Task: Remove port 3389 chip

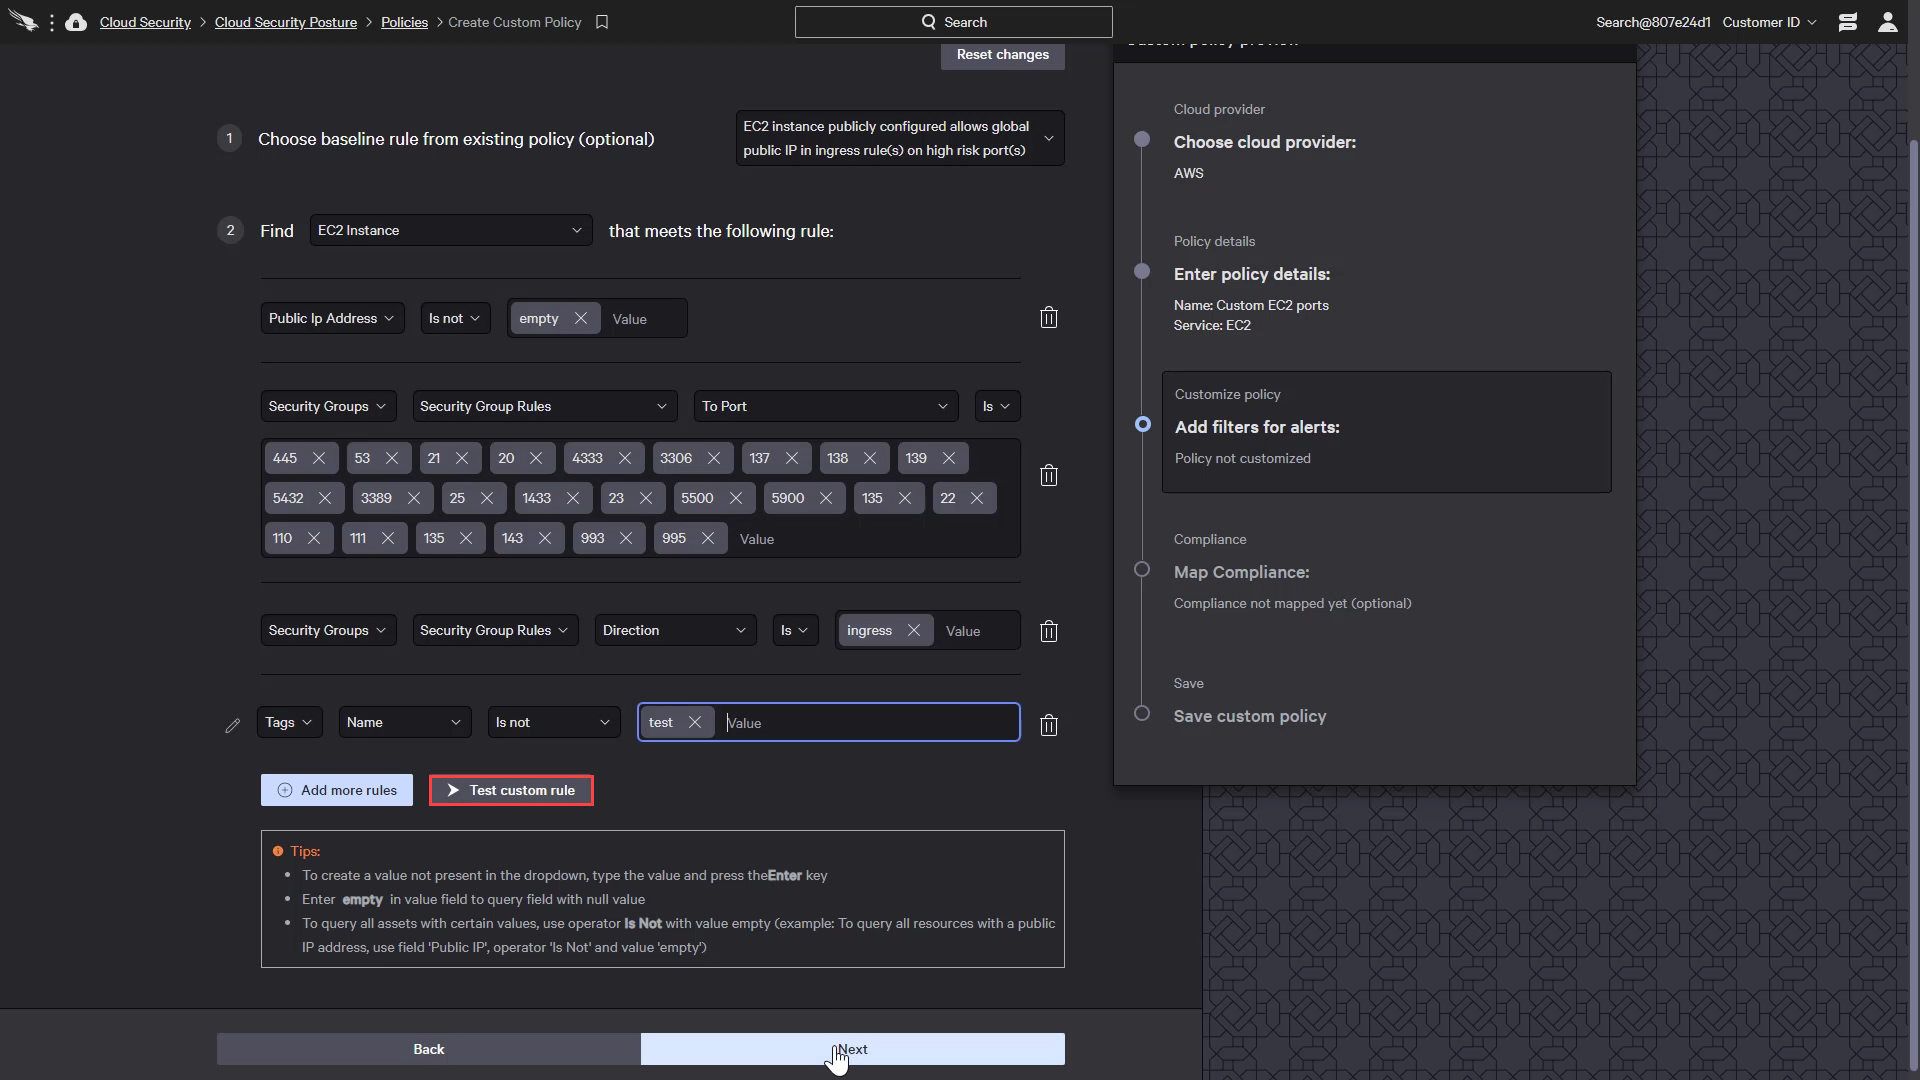Action: 414,498
